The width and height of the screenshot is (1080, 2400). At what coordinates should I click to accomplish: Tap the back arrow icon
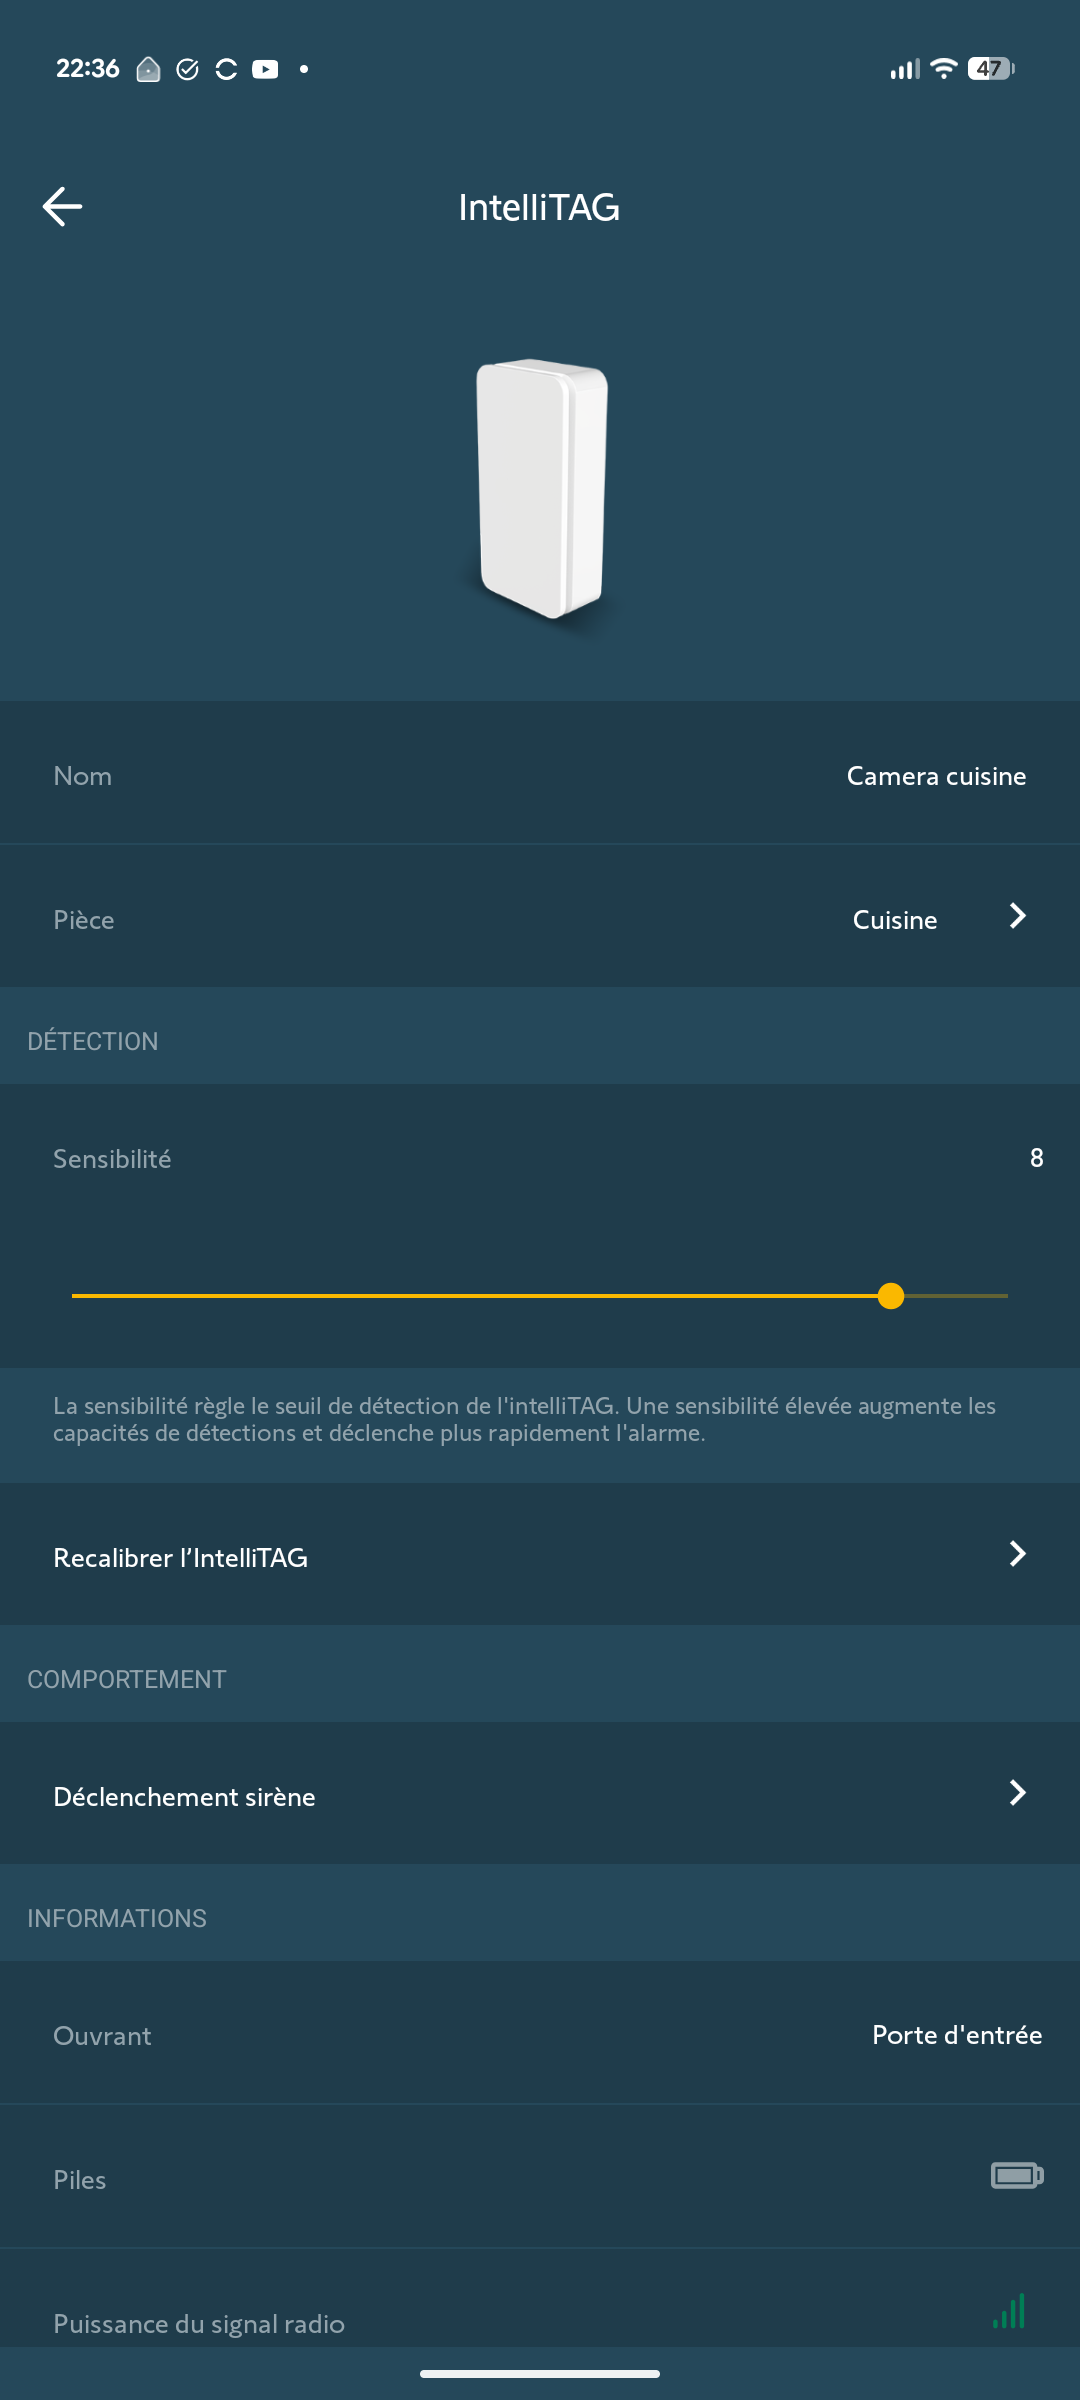(x=62, y=207)
